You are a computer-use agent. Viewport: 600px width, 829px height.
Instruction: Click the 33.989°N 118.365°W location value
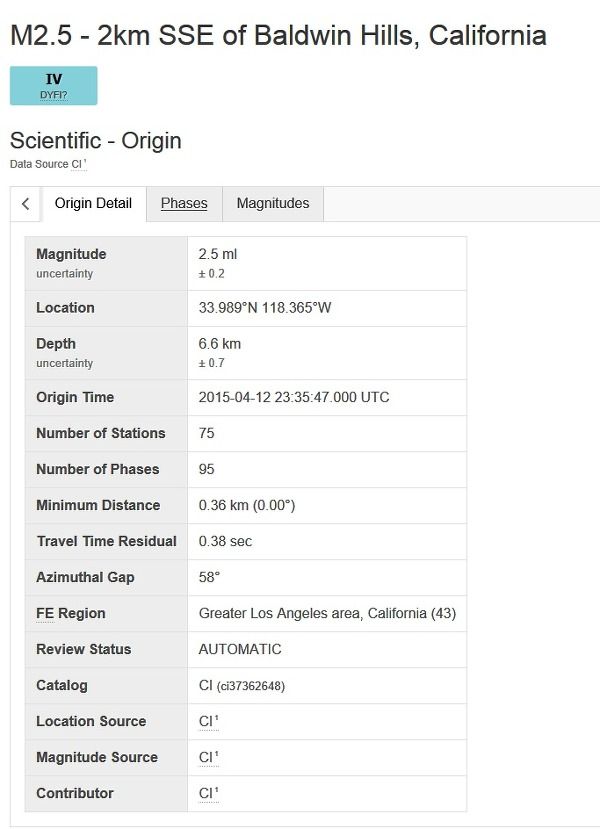[265, 308]
